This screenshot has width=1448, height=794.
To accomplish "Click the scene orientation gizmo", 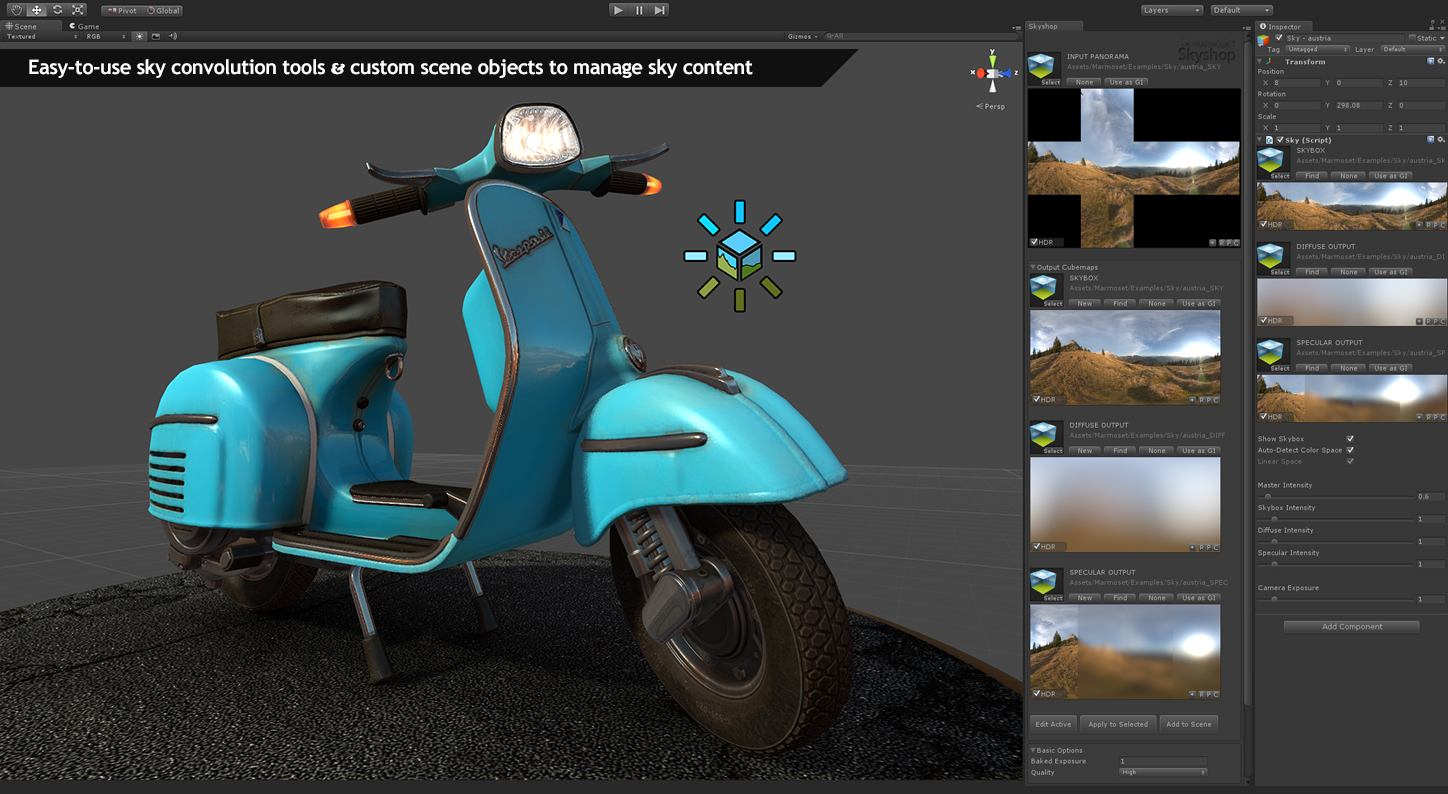I will pos(992,72).
